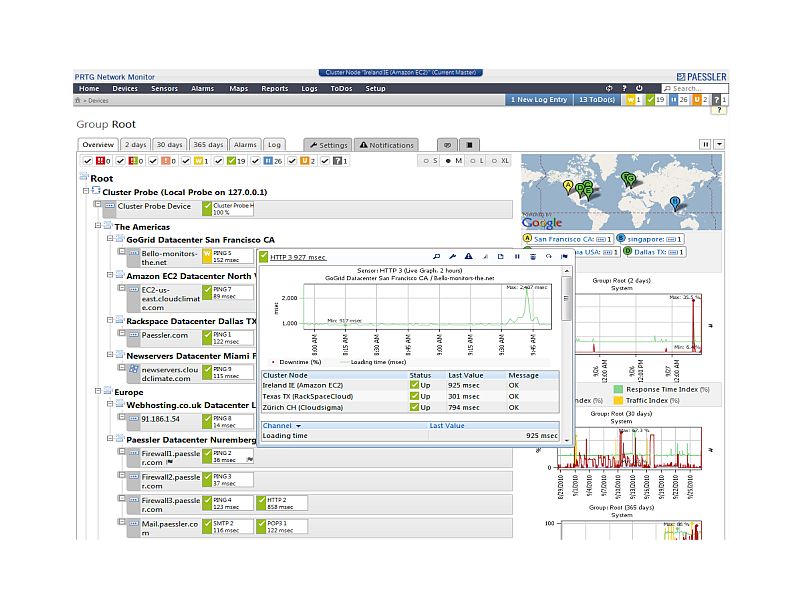
Task: Toggle the red down sensors filter checkbox
Action: click(88, 161)
